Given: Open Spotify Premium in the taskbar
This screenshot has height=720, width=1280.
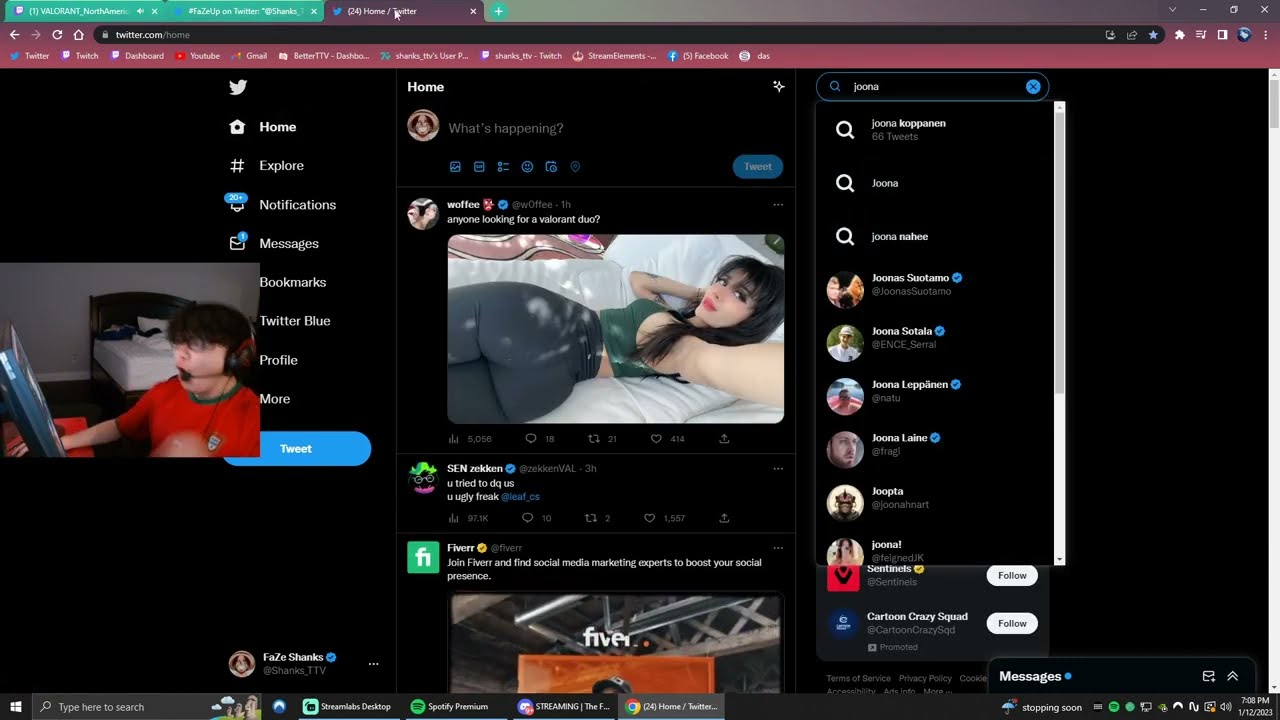Looking at the screenshot, I should 449,707.
